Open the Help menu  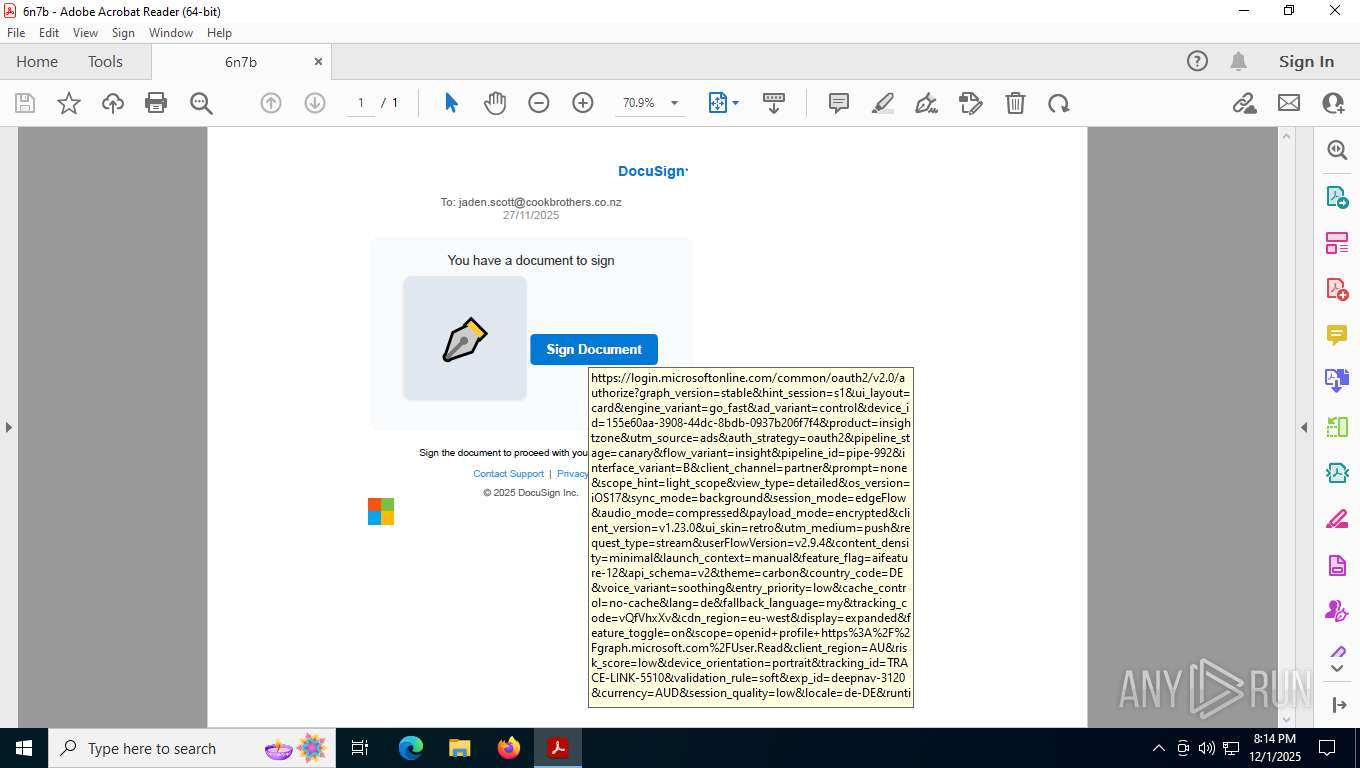pyautogui.click(x=220, y=33)
